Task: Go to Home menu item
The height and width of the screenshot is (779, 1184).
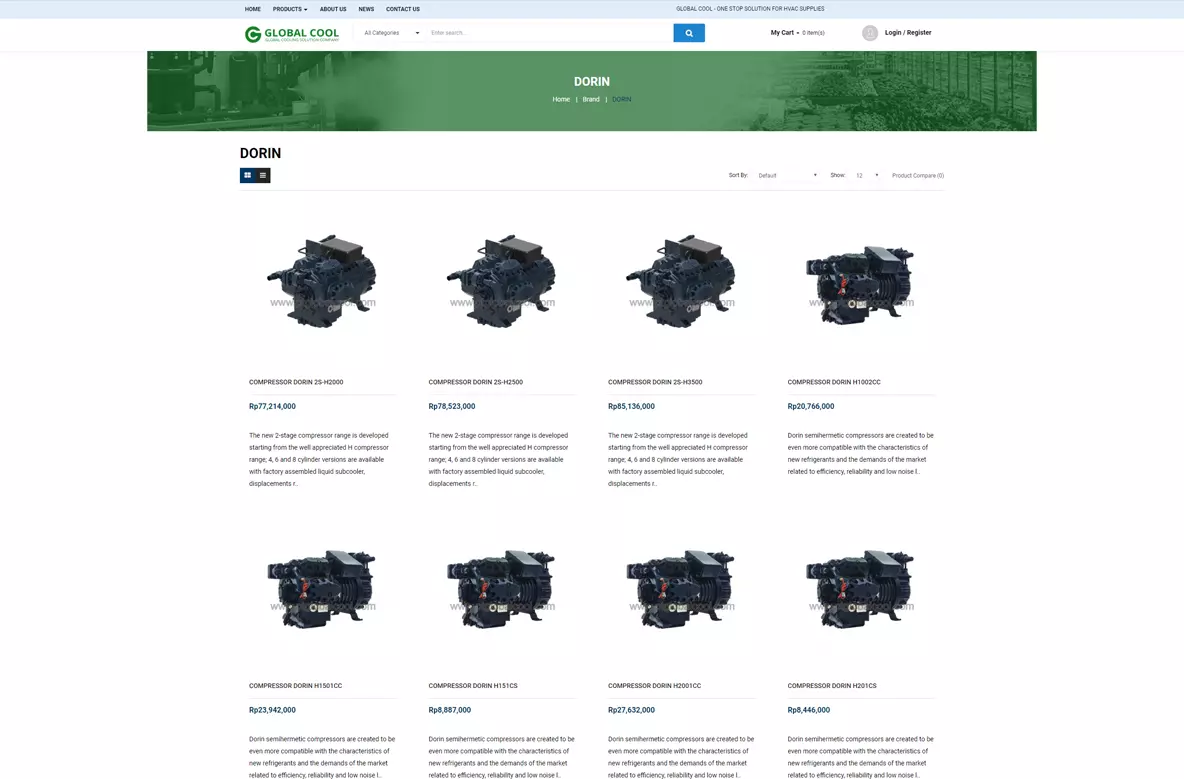Action: (253, 9)
